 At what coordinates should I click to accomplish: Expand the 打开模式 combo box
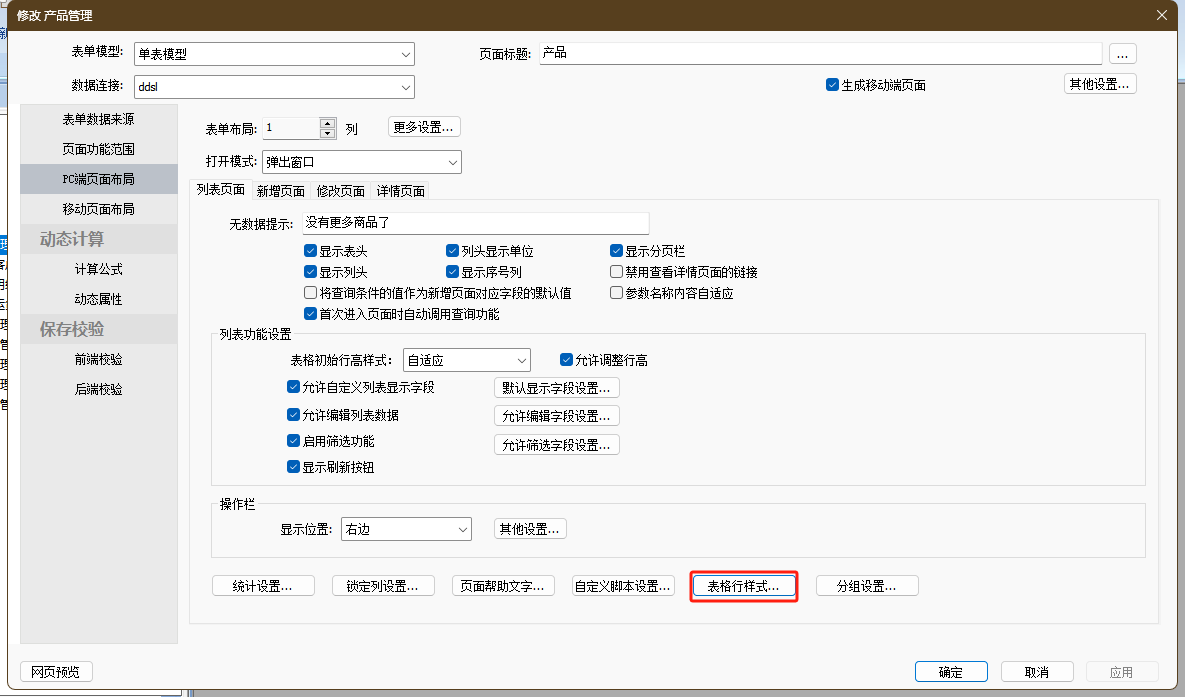coord(452,162)
